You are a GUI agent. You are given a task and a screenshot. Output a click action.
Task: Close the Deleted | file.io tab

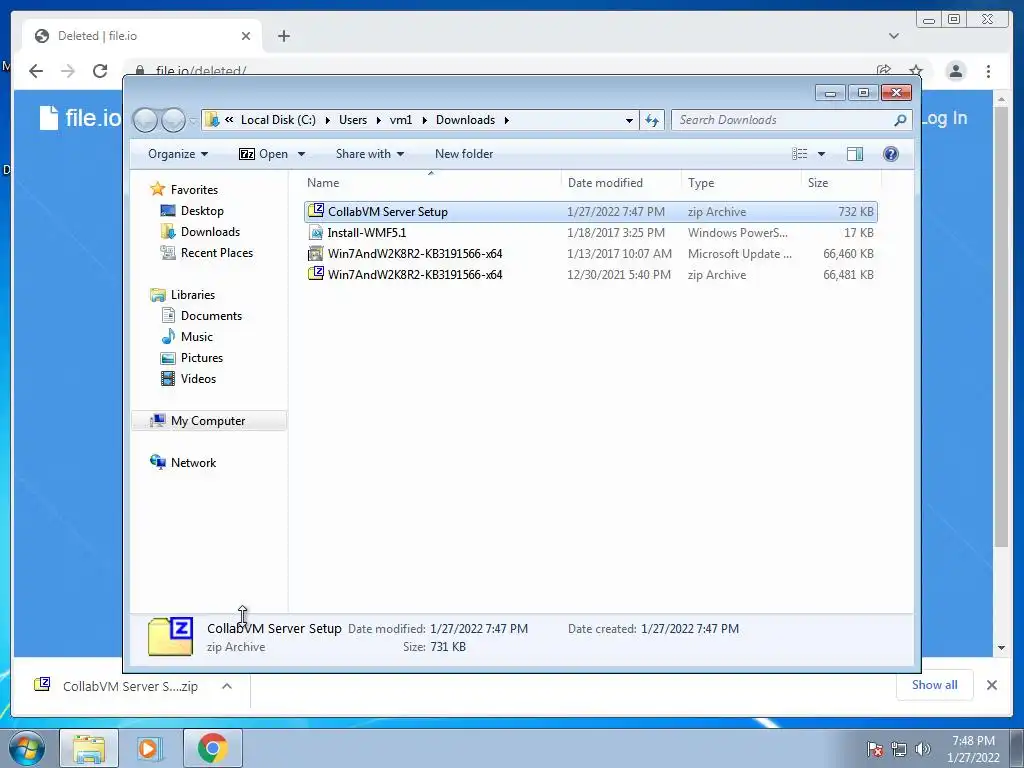[x=246, y=36]
